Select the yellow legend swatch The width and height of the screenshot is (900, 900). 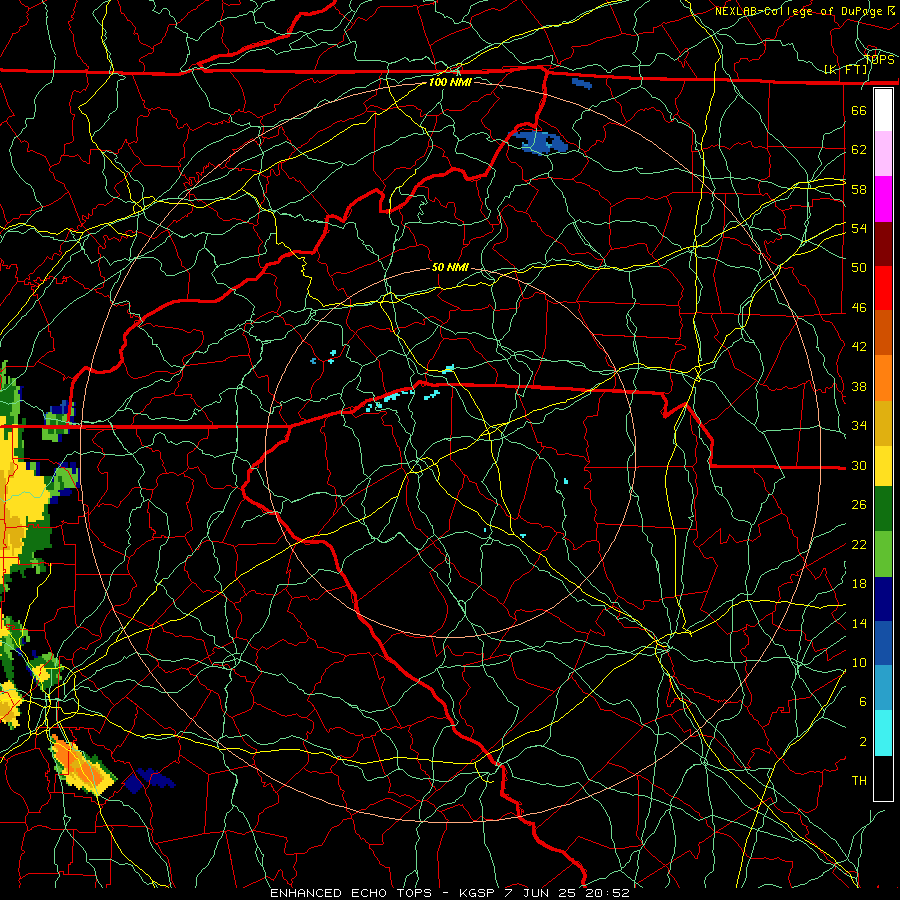[x=883, y=466]
